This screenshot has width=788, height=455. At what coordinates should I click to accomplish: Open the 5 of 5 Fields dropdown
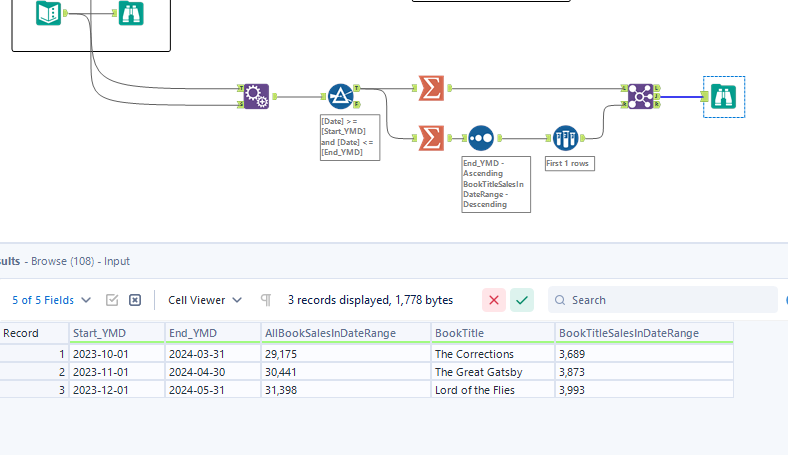coord(52,300)
